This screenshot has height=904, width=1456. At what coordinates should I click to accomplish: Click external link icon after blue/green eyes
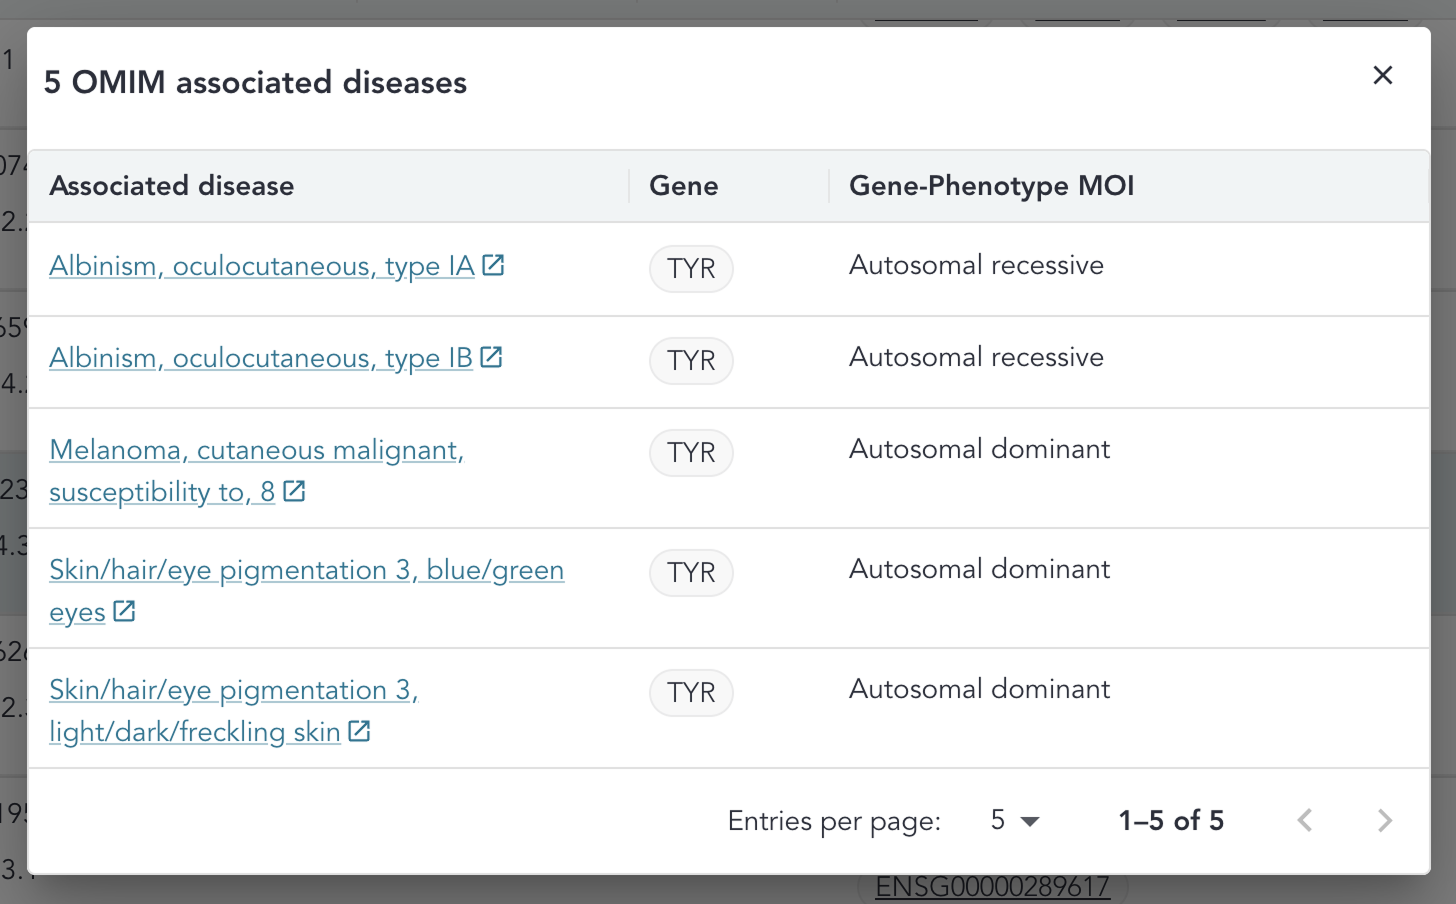pos(124,611)
